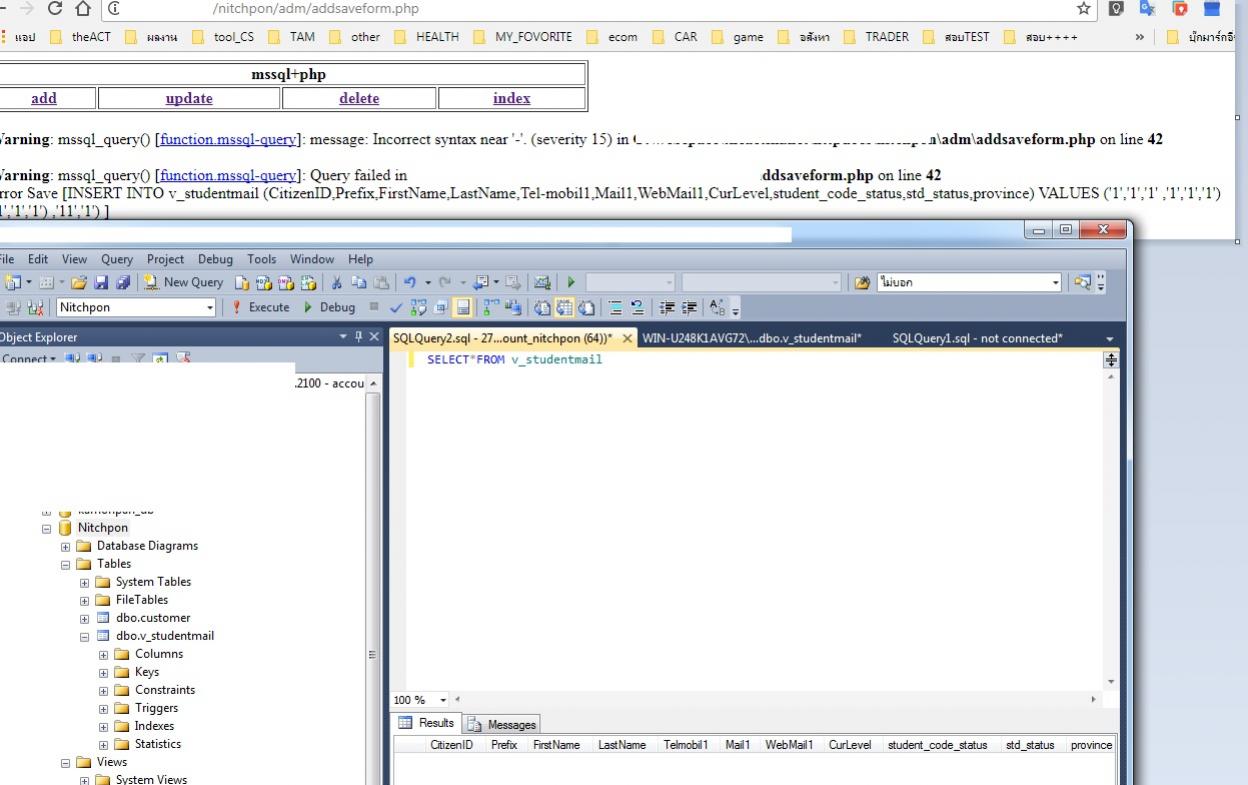Switch to the Messages tab
The height and width of the screenshot is (785, 1248).
pos(502,724)
